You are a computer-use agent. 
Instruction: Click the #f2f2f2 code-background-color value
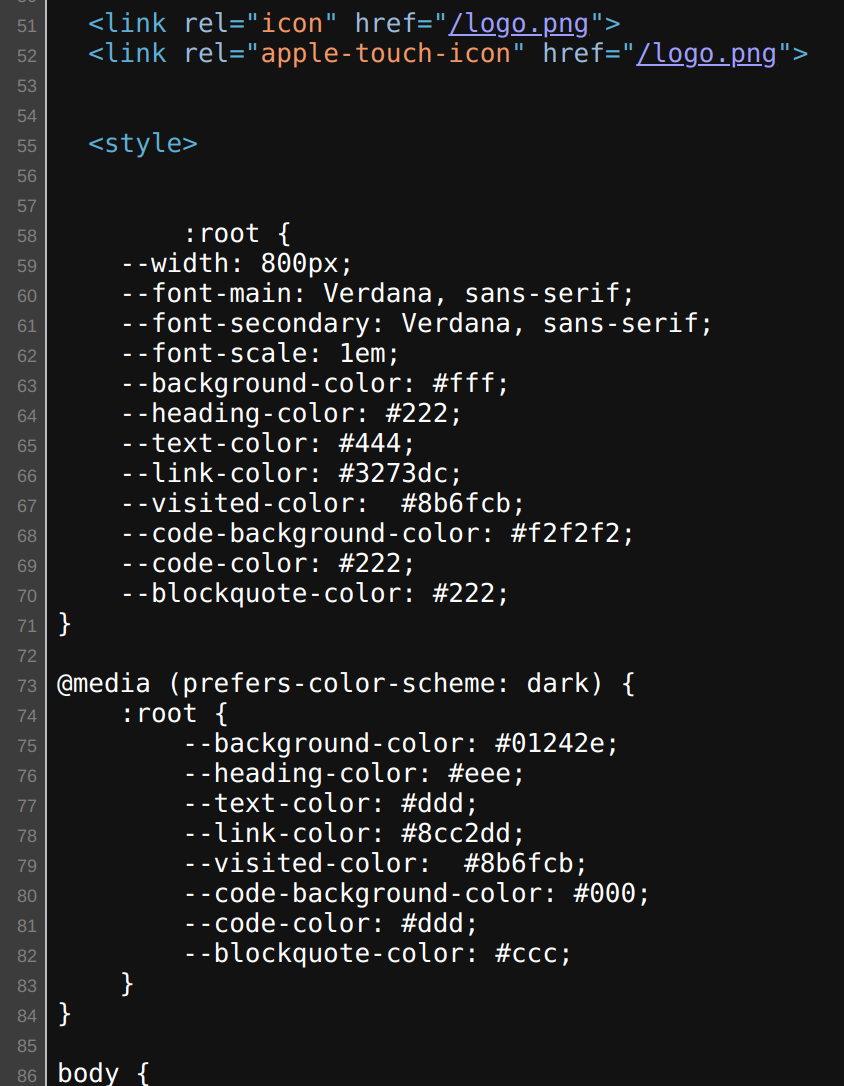point(572,533)
